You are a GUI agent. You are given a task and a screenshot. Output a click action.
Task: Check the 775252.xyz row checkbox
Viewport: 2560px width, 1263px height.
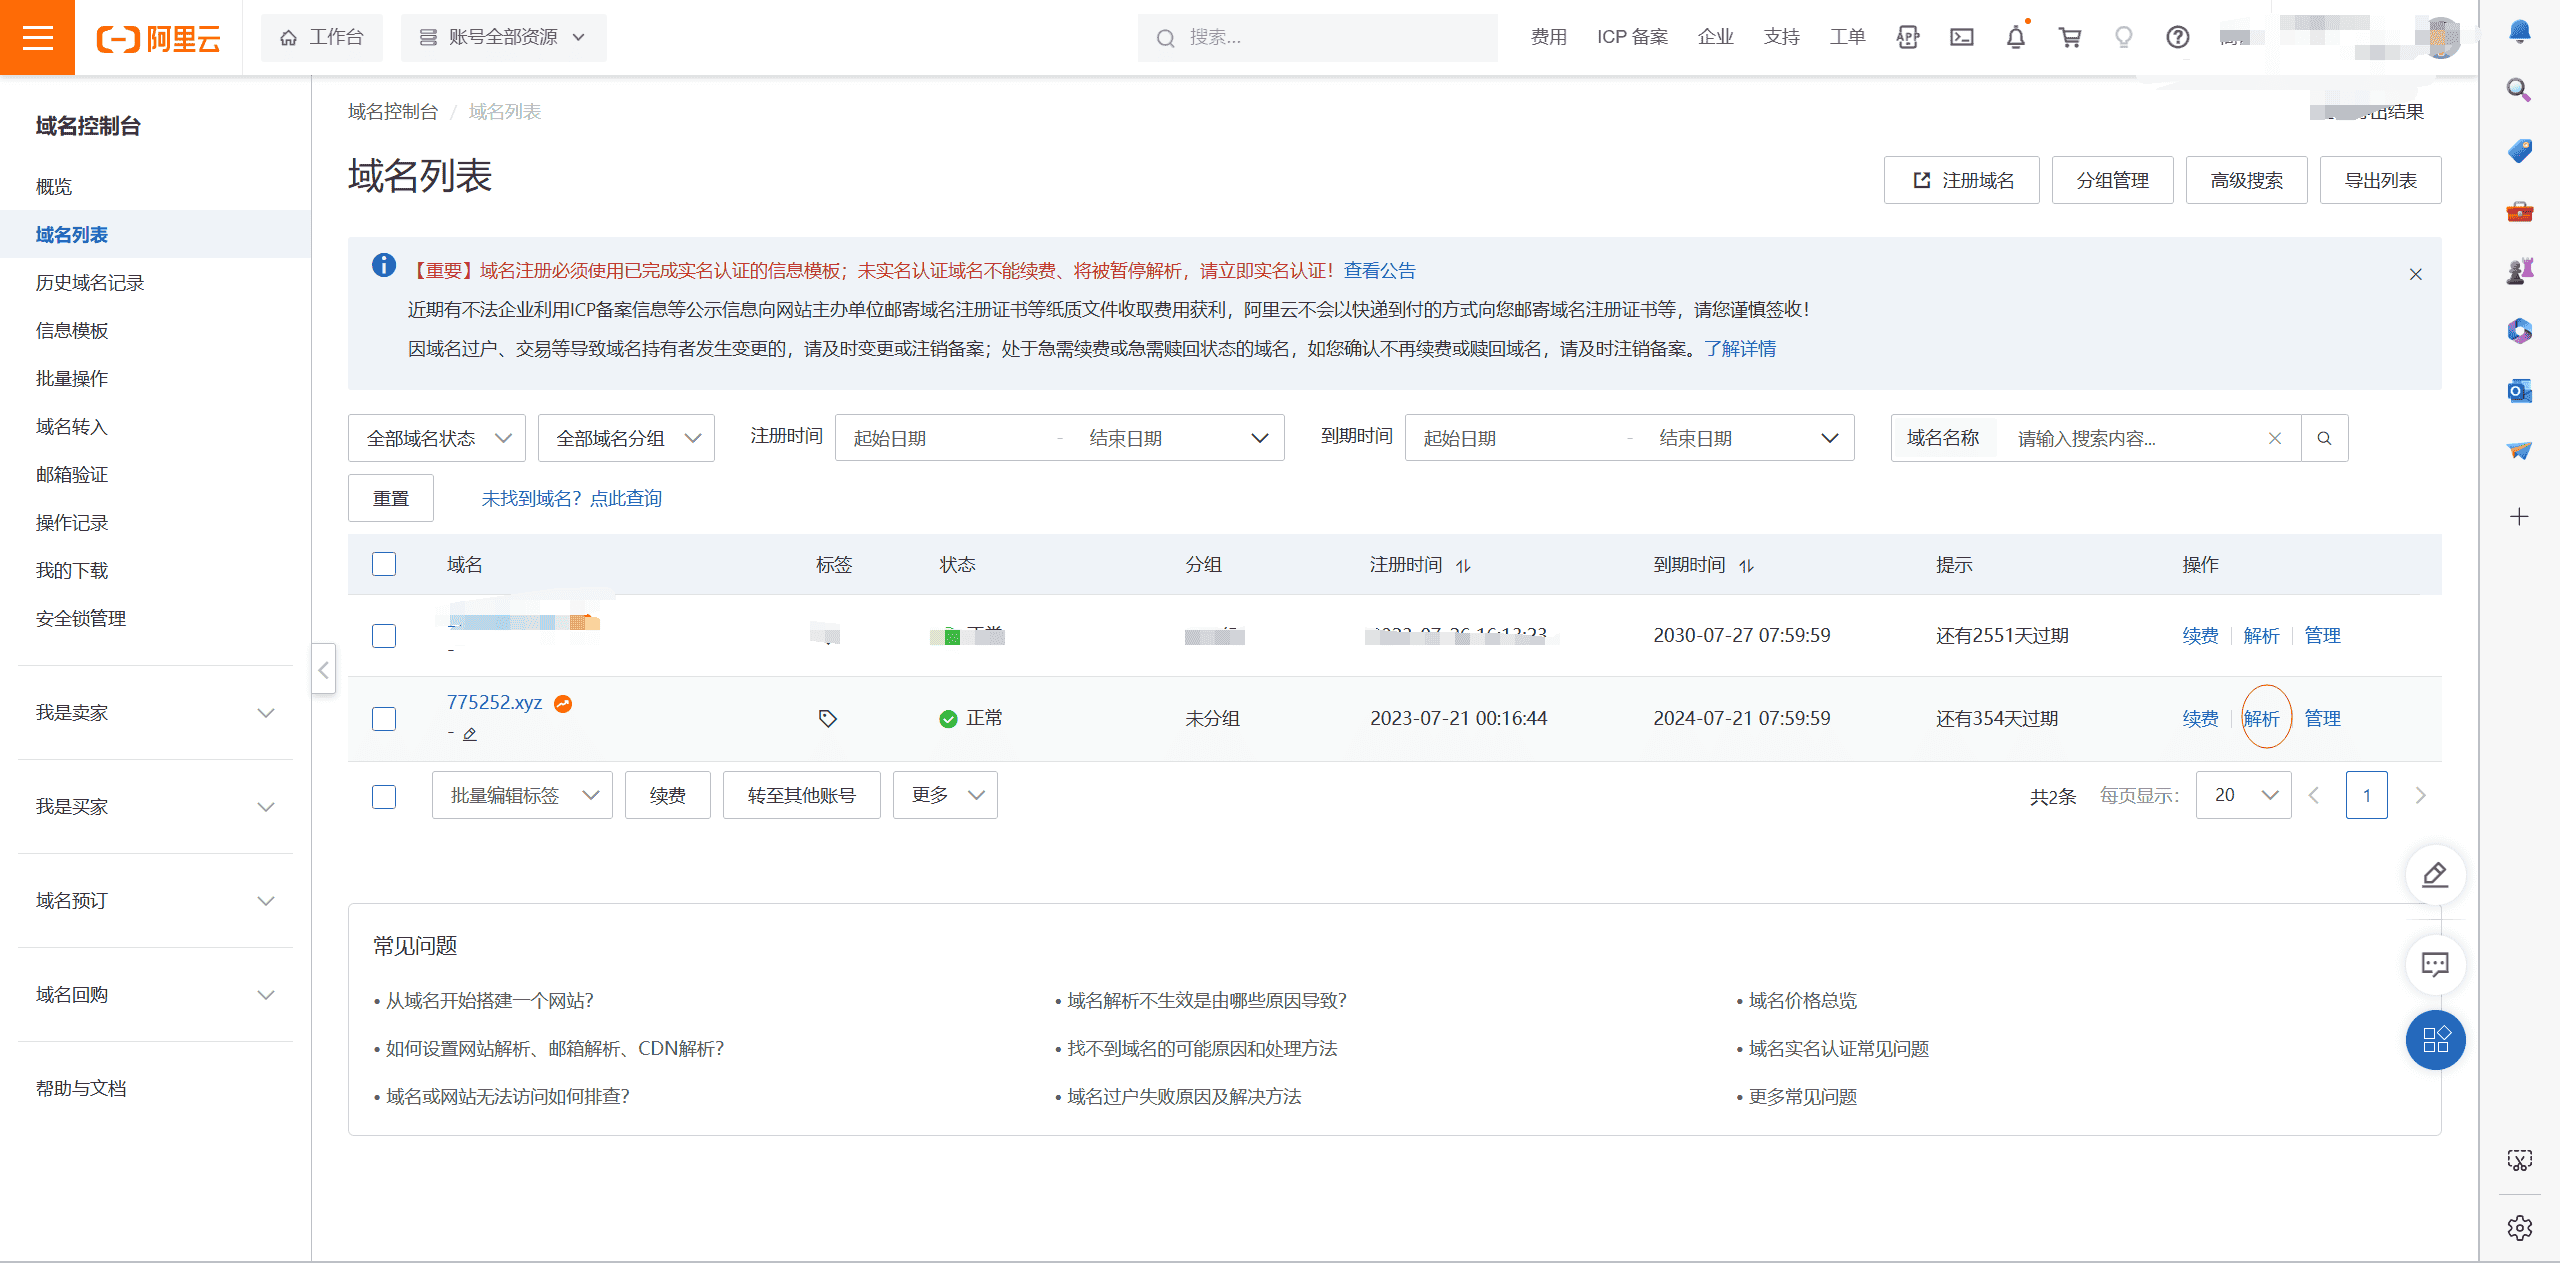[384, 719]
